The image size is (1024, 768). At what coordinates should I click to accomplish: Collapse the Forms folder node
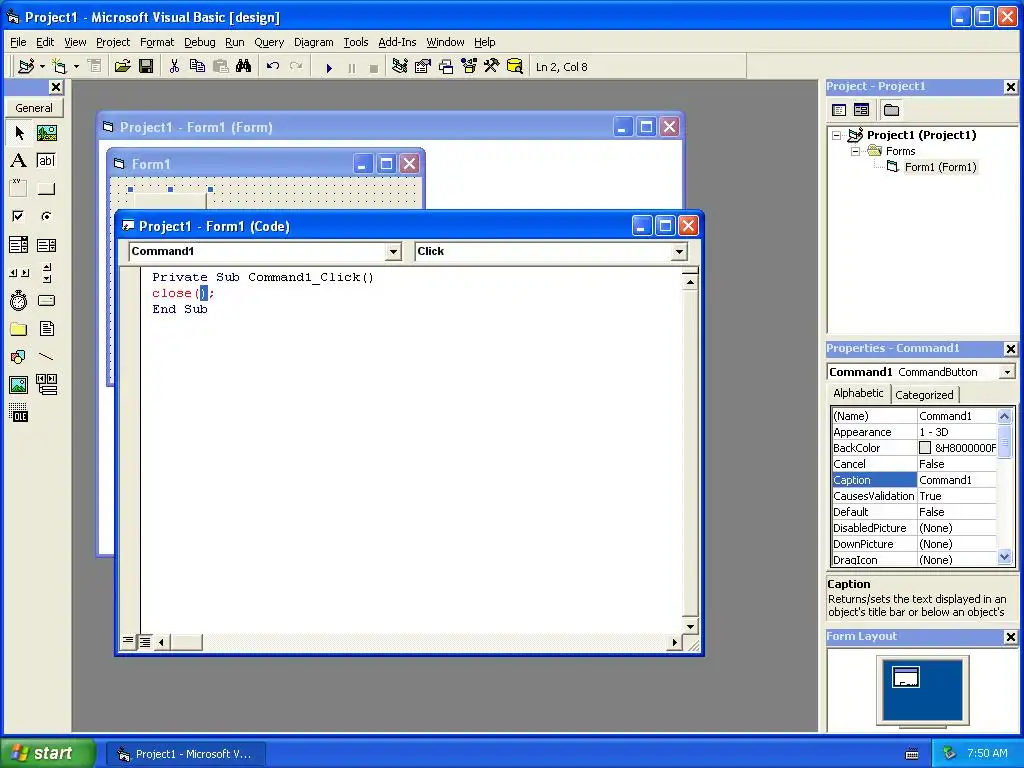[x=856, y=152]
